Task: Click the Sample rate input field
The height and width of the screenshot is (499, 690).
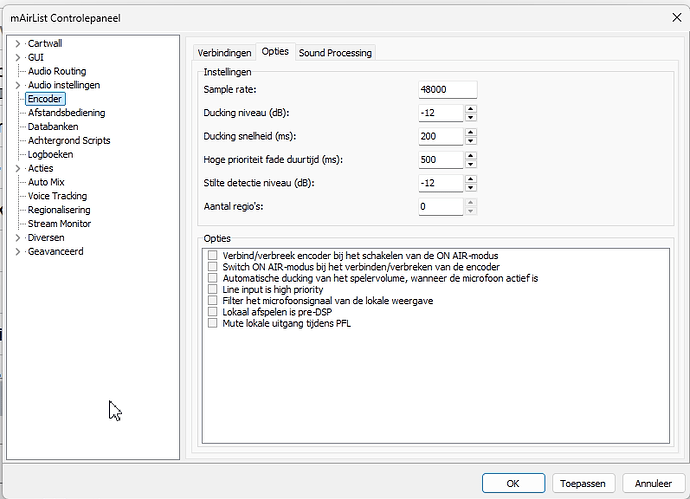Action: click(447, 90)
